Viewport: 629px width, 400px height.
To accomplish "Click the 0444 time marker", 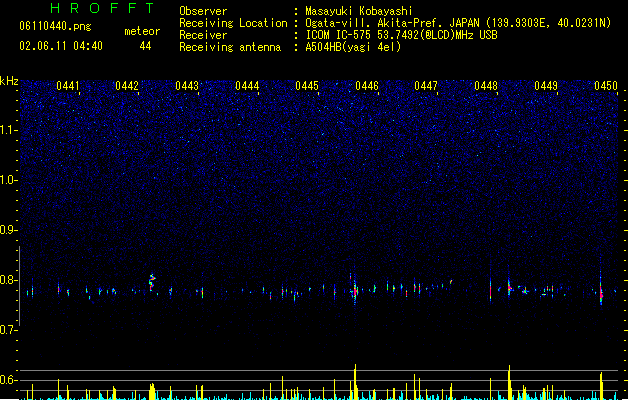I will pos(247,86).
